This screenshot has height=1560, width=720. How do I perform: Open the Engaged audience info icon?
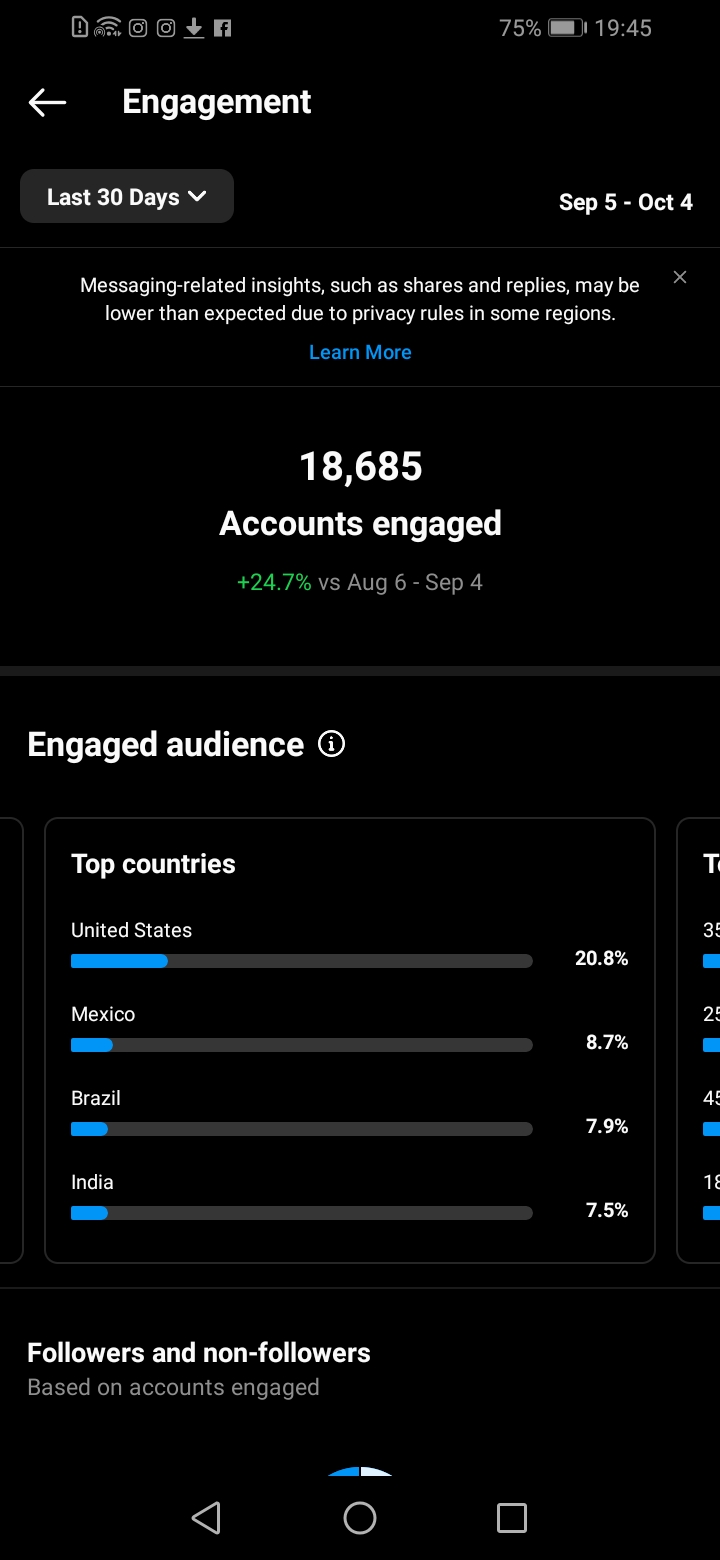331,744
